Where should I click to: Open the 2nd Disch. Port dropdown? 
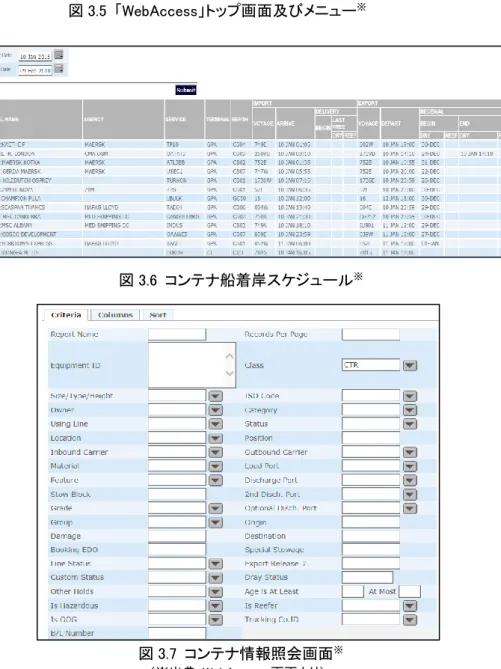pos(410,494)
